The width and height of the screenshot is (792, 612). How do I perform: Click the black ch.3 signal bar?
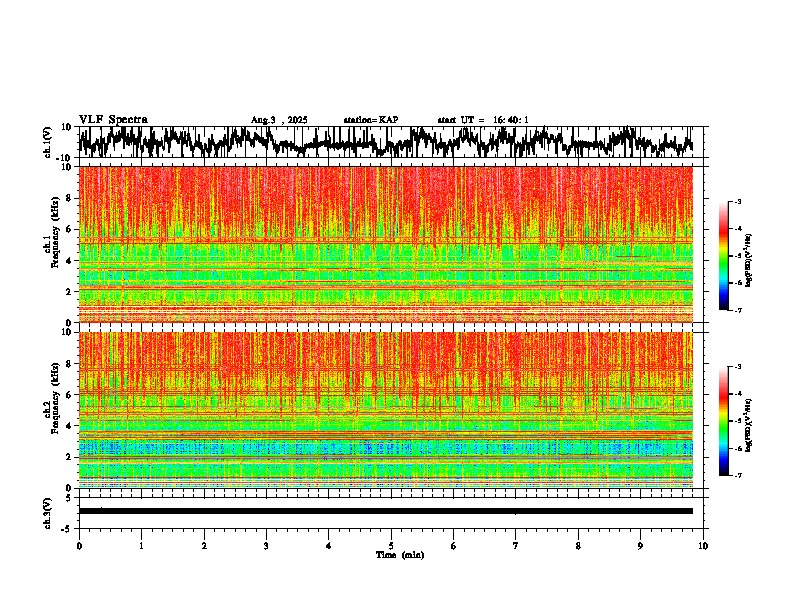[x=385, y=511]
